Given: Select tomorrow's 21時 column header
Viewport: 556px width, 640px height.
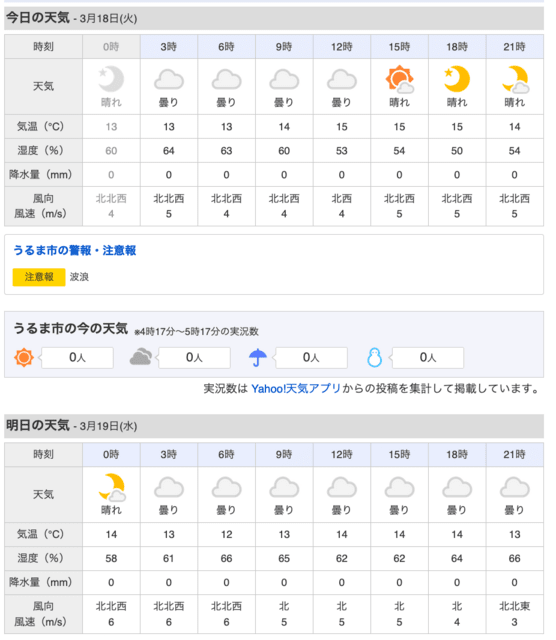Looking at the screenshot, I should pyautogui.click(x=515, y=454).
